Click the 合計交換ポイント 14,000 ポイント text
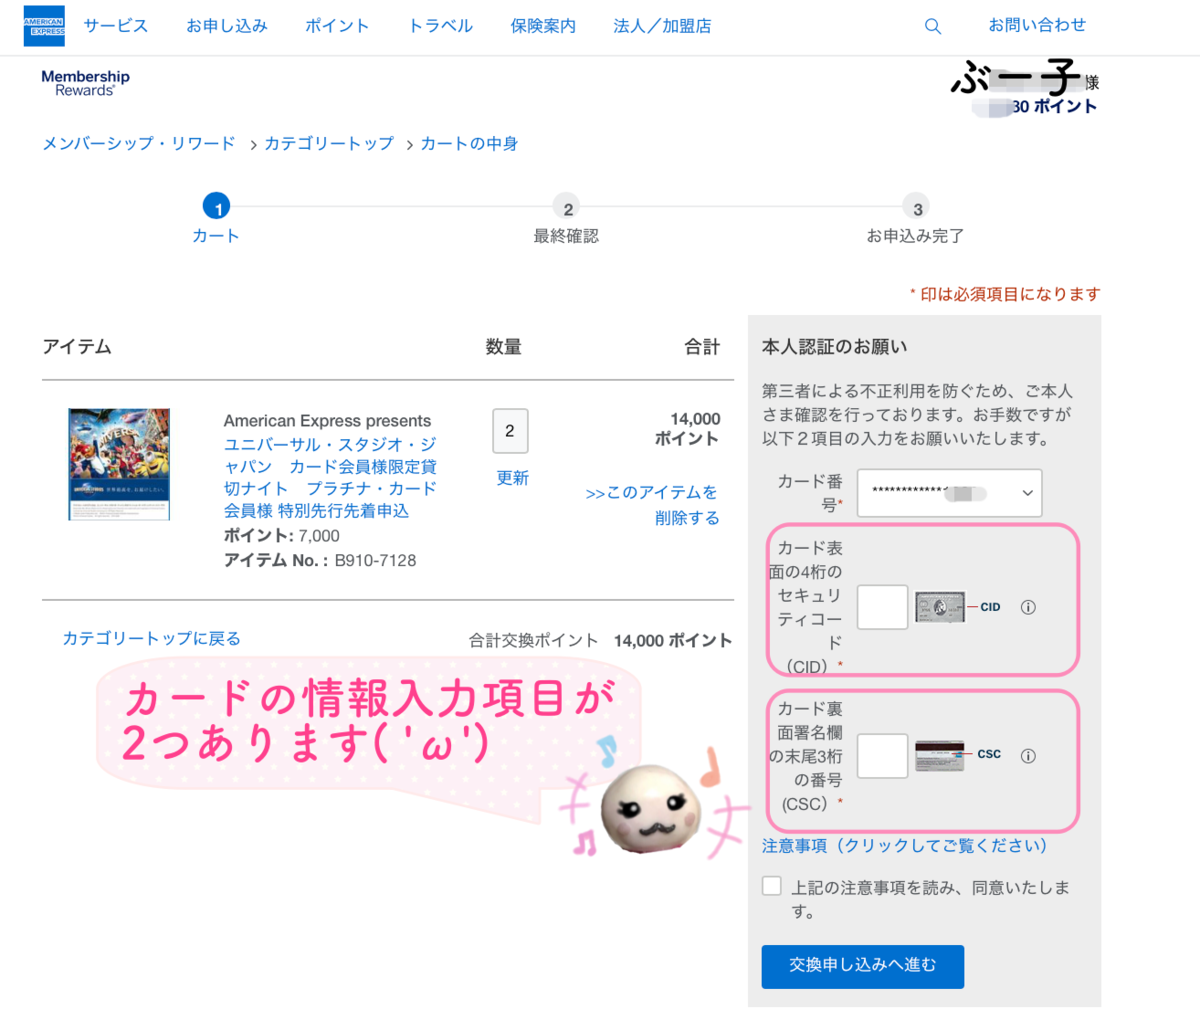1200x1030 pixels. pyautogui.click(x=601, y=640)
